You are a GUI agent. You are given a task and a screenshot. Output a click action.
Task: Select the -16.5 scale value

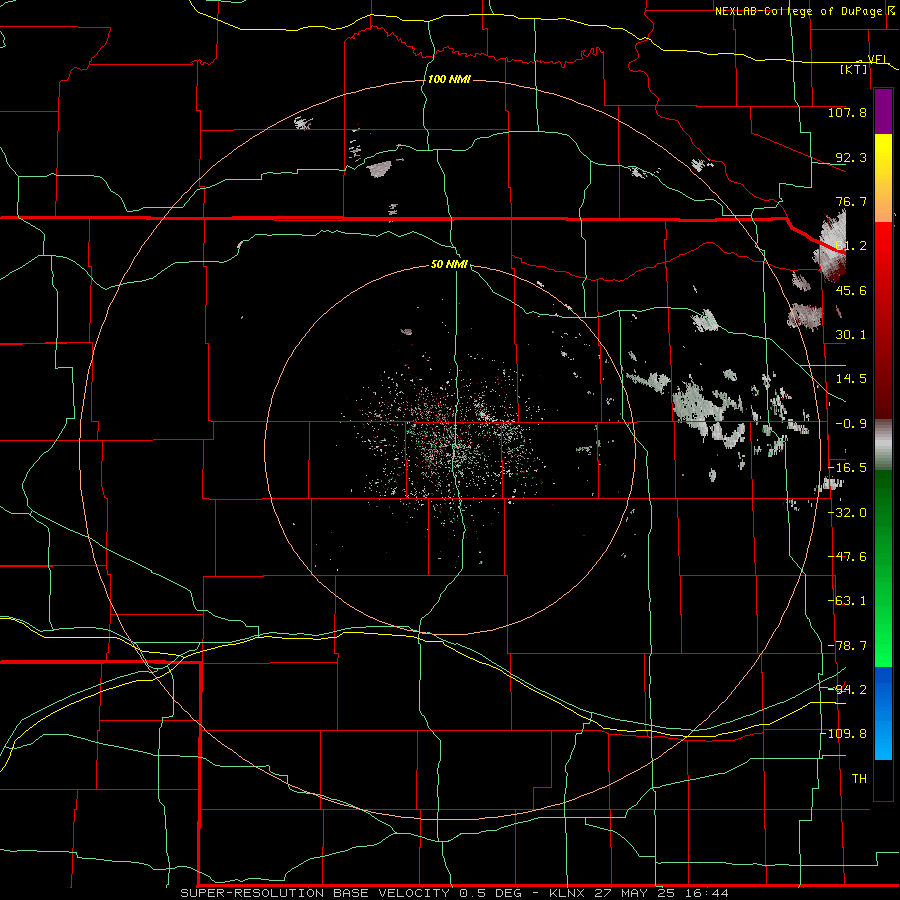point(847,468)
